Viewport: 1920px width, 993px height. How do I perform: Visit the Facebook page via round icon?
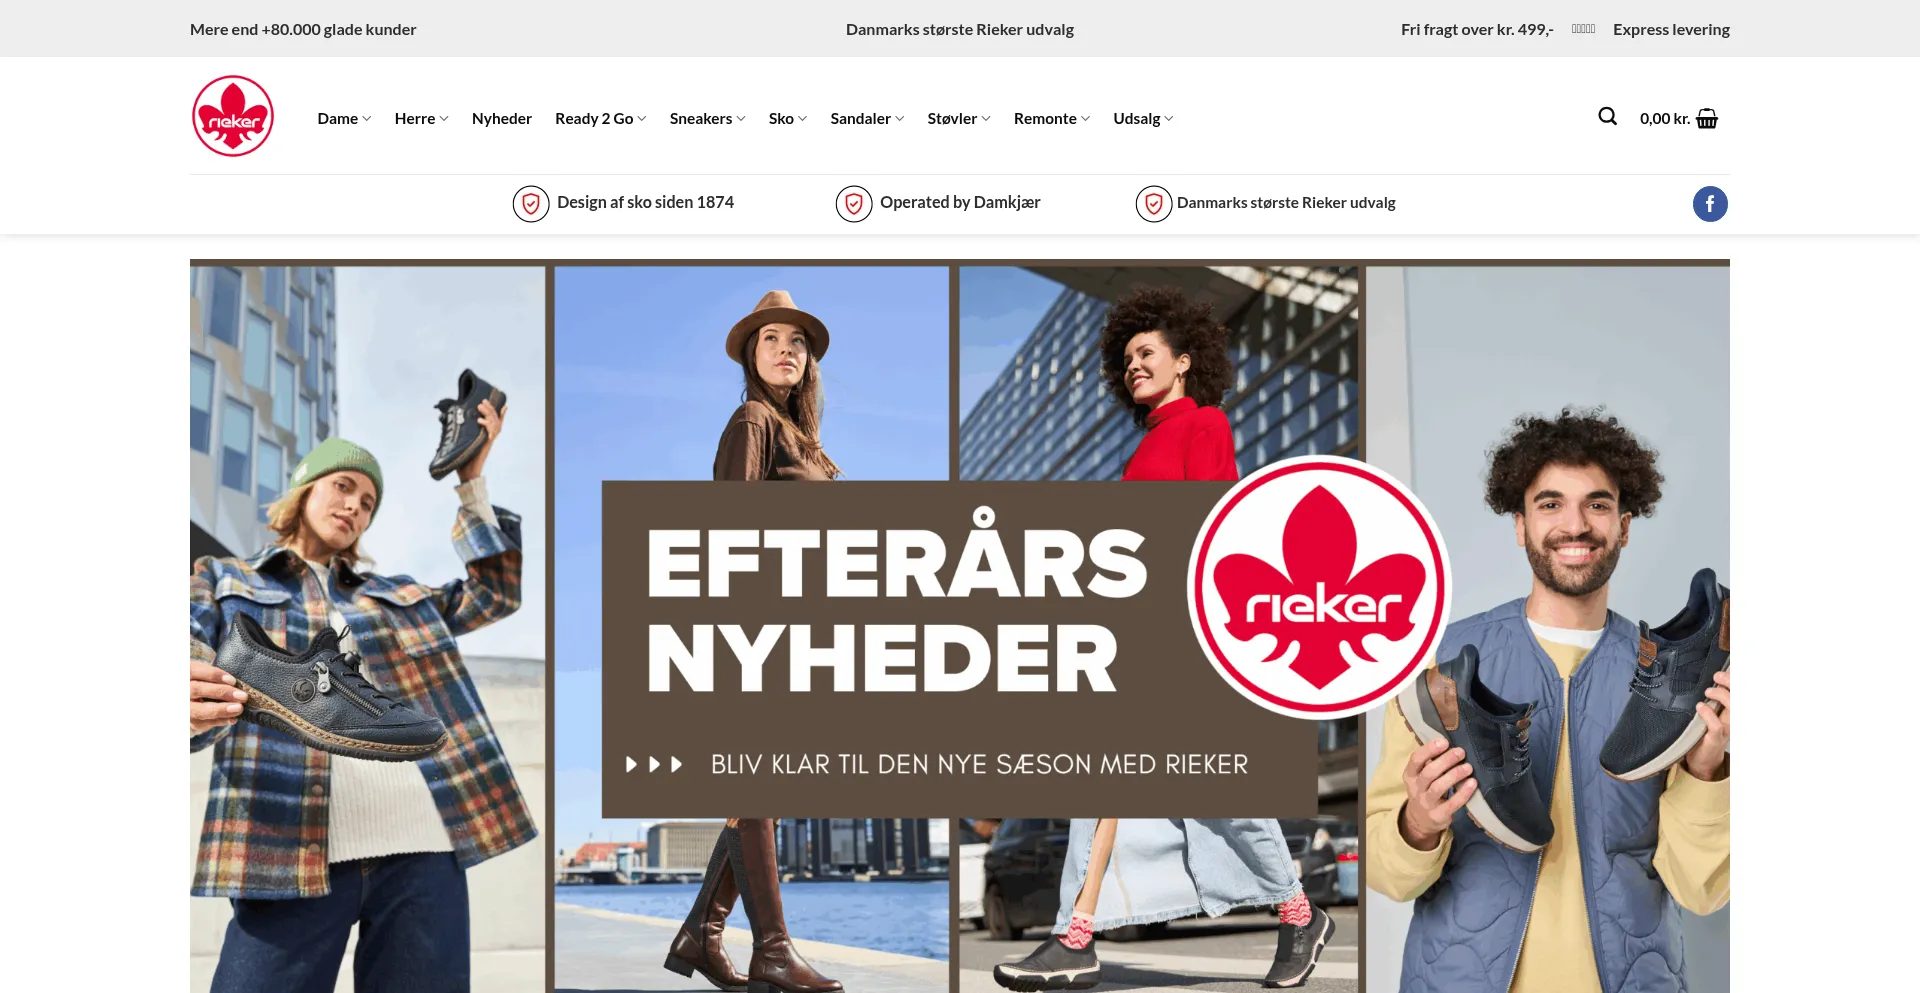pos(1710,204)
